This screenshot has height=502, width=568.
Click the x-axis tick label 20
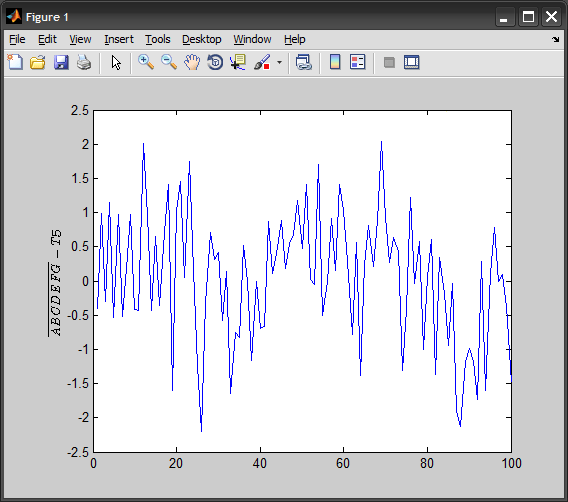click(x=176, y=463)
